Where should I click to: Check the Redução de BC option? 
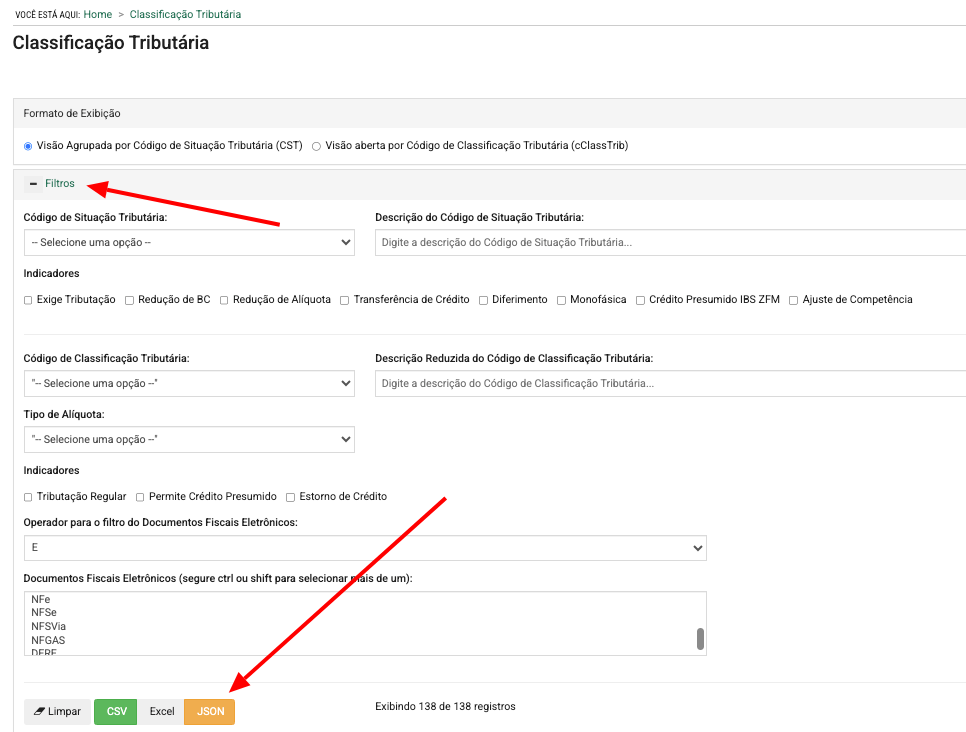pos(130,300)
